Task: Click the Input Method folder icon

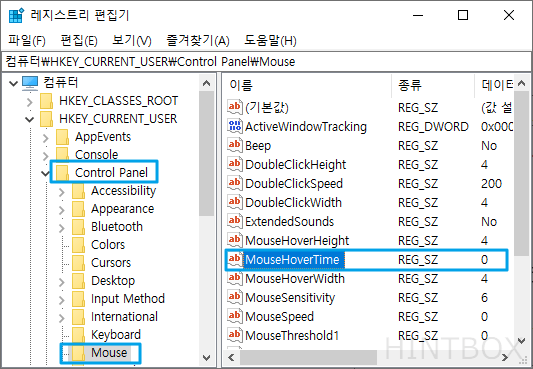Action: pyautogui.click(x=78, y=299)
